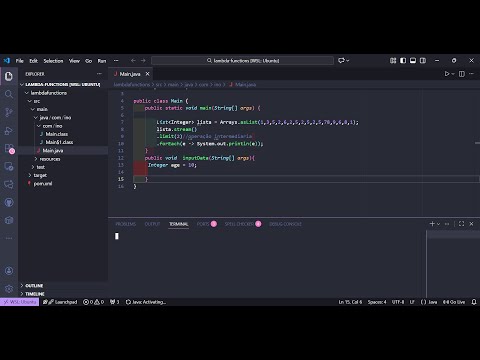480x360 pixels.
Task: Switch to the OUTPUT panel tab
Action: click(x=152, y=224)
